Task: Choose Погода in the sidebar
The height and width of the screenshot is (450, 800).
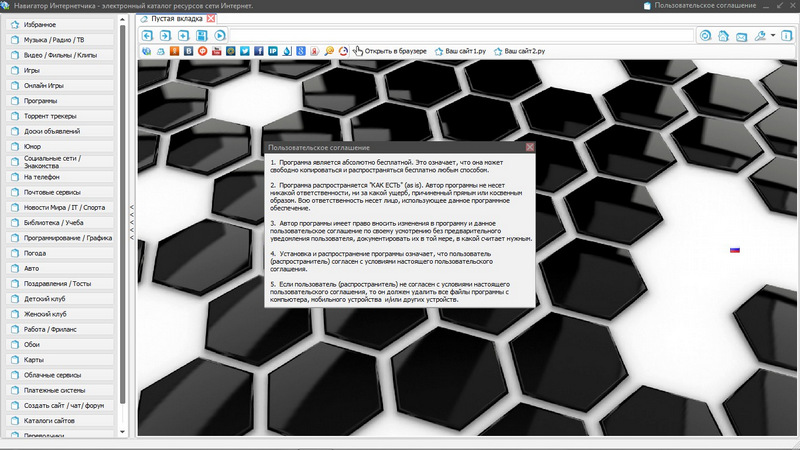Action: (x=60, y=253)
